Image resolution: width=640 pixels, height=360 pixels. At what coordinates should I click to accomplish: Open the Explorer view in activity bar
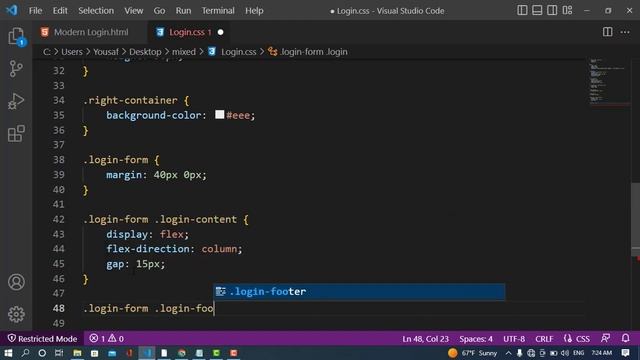coord(16,37)
